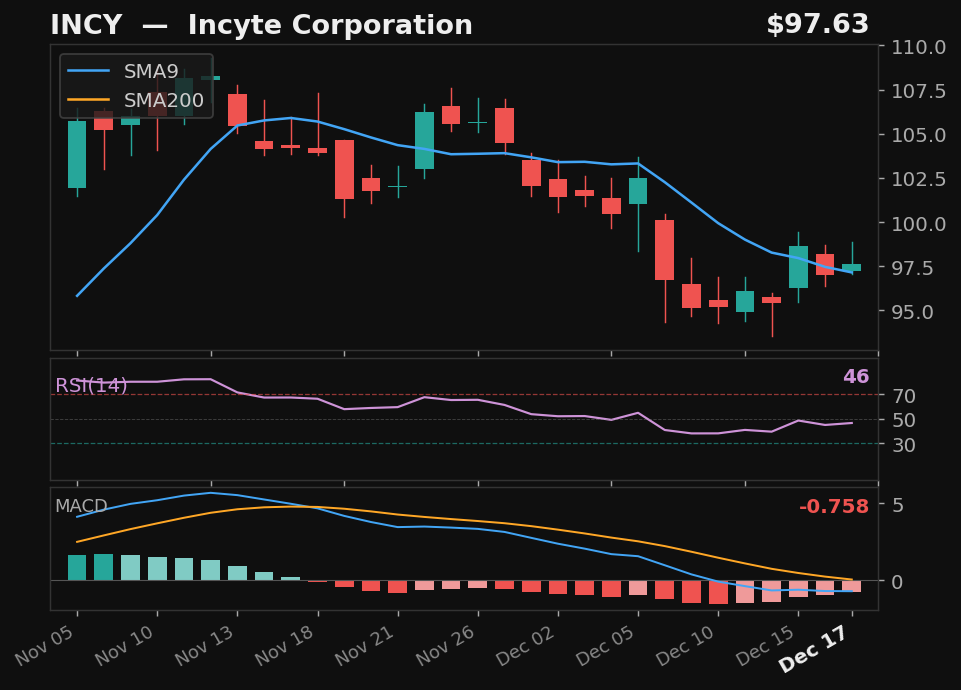The height and width of the screenshot is (690, 961).
Task: Click the 102.5 price axis label
Action: (918, 180)
